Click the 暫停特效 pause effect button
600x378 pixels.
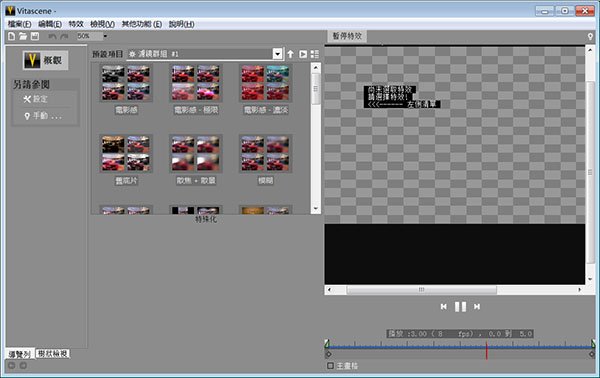(x=347, y=36)
